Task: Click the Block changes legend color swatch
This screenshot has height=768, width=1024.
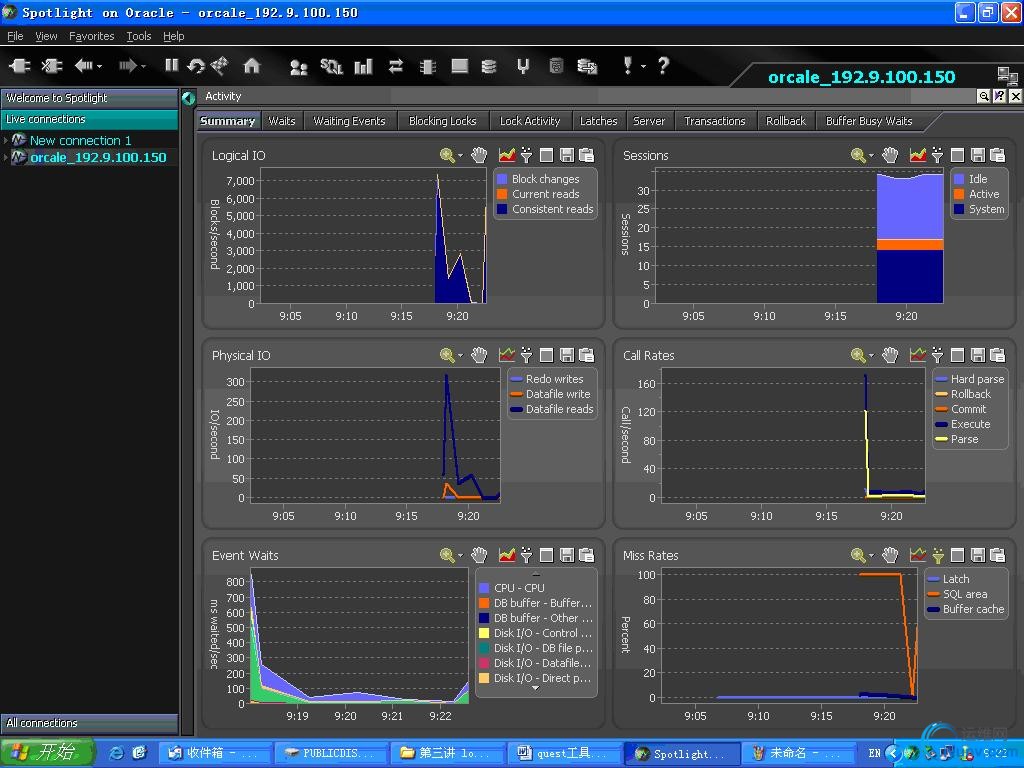Action: (x=502, y=179)
